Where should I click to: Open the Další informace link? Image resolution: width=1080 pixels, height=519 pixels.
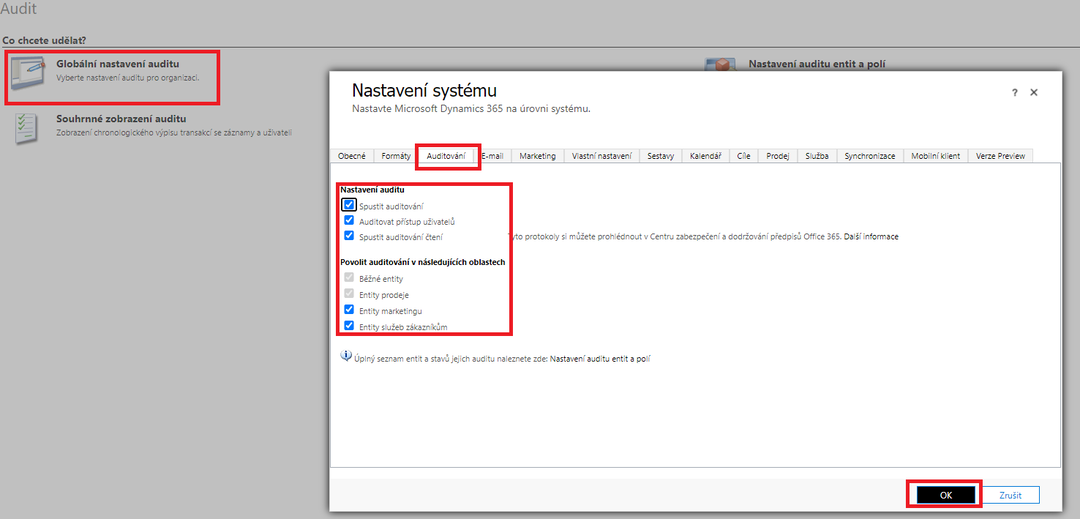tap(871, 237)
